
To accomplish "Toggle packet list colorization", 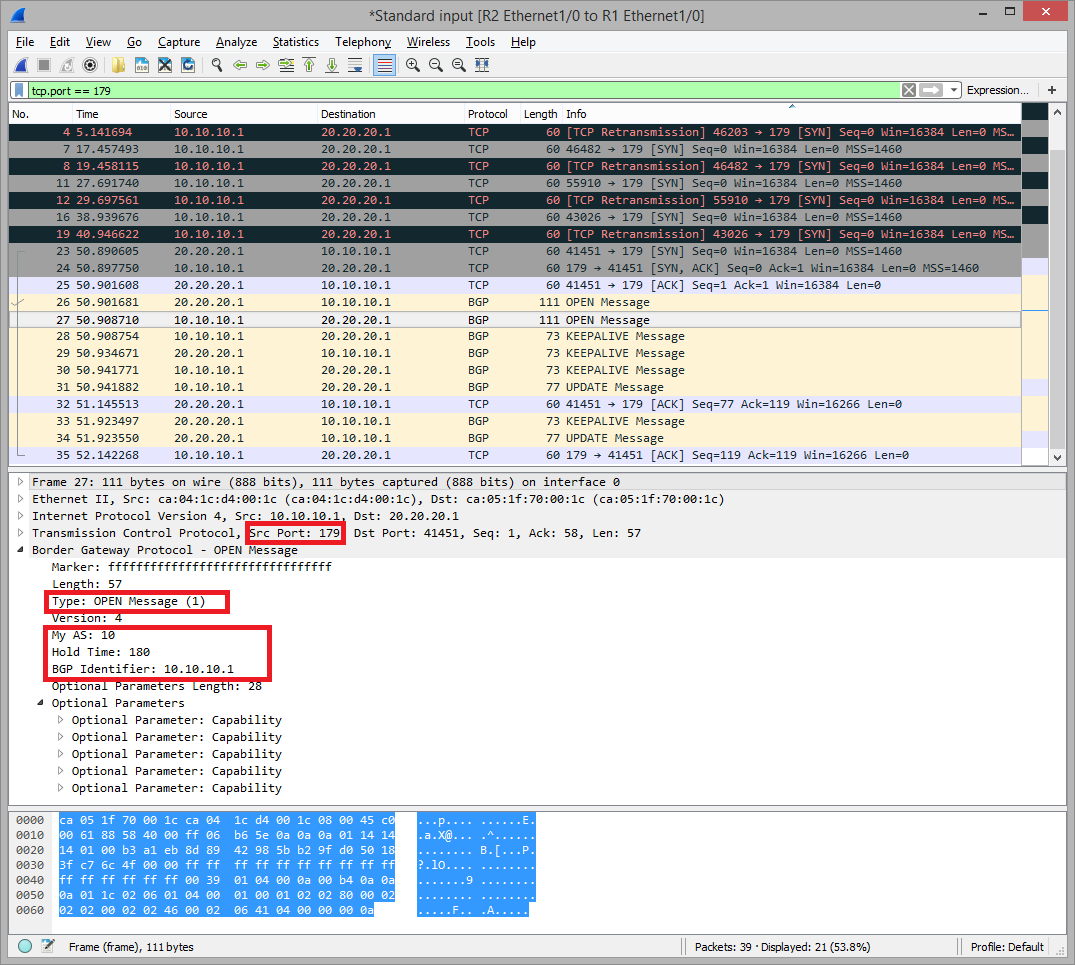I will [x=383, y=65].
